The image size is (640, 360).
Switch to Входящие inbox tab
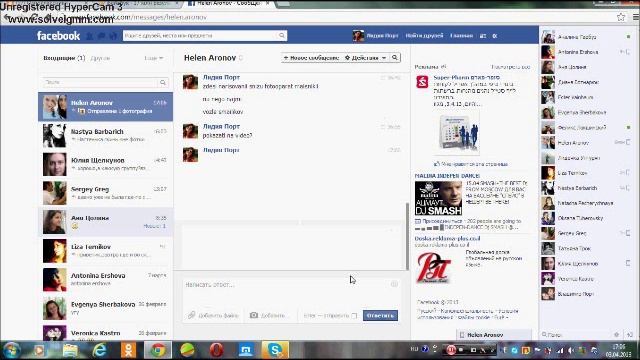(64, 58)
